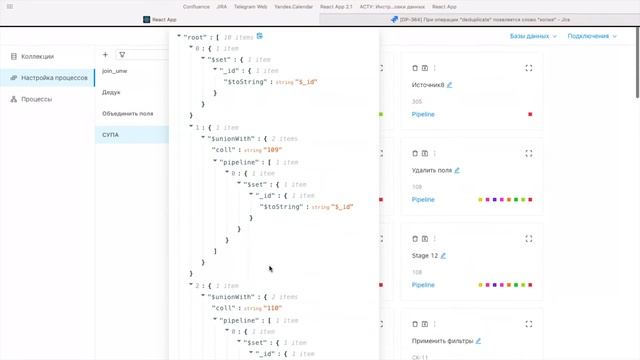Open the Yandex.Calendar bookmark

coord(293,7)
